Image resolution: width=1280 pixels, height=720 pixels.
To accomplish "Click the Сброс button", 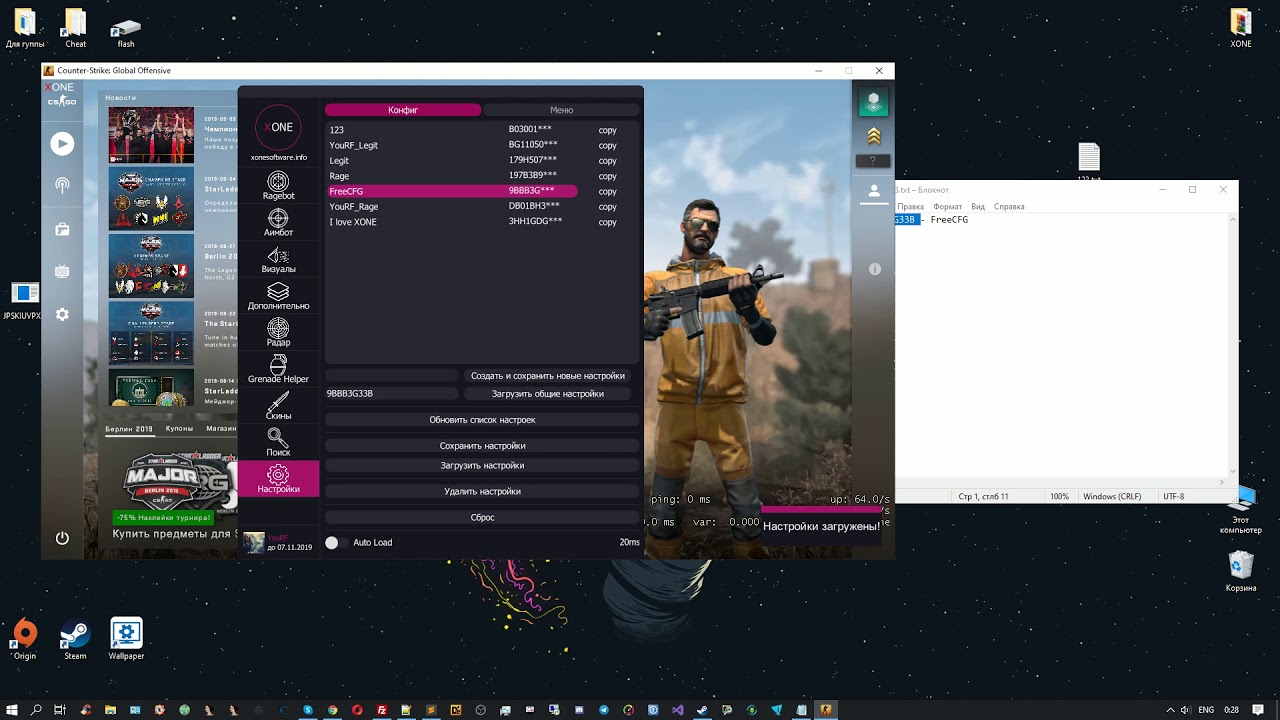I will click(482, 517).
